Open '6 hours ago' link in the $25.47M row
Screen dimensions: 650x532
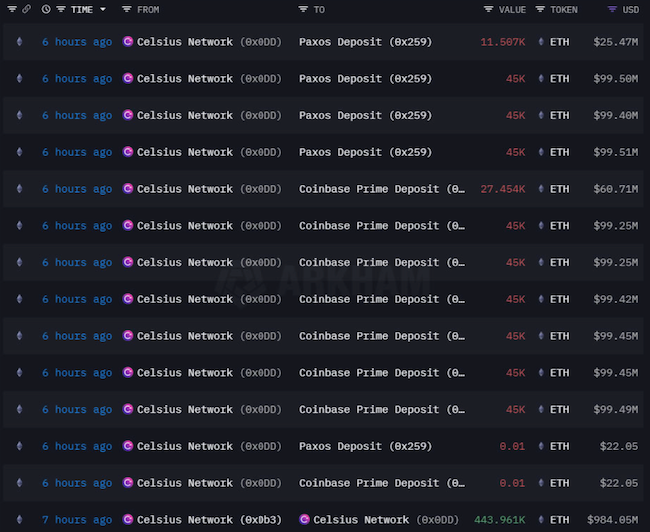tap(77, 42)
